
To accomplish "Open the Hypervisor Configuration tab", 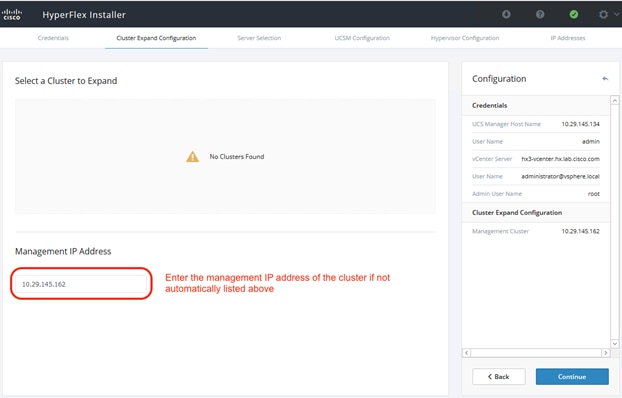I will (x=465, y=38).
